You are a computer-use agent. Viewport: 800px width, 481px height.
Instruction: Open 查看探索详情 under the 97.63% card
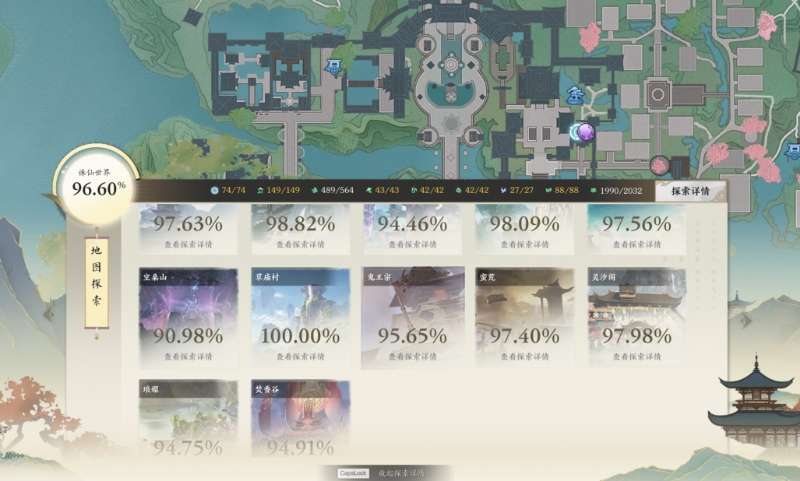188,244
